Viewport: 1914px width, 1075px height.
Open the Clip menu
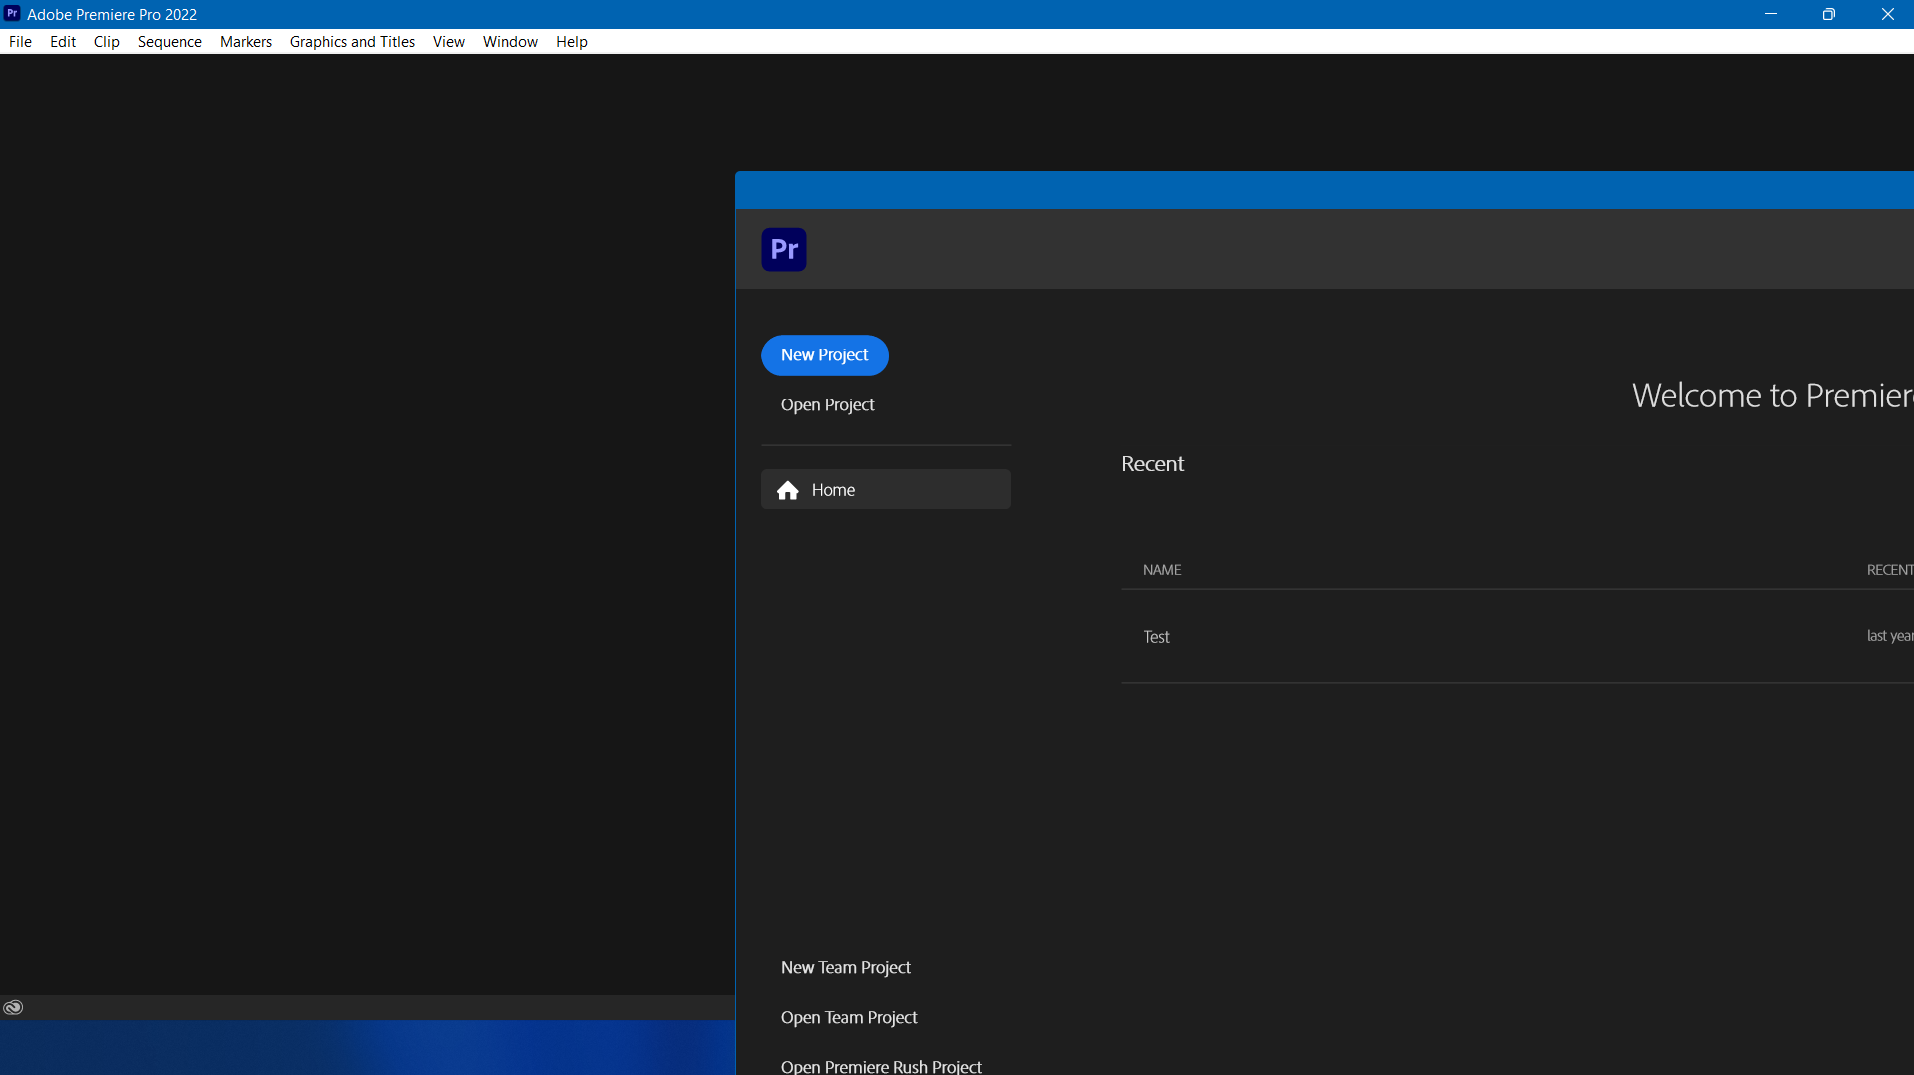click(106, 41)
